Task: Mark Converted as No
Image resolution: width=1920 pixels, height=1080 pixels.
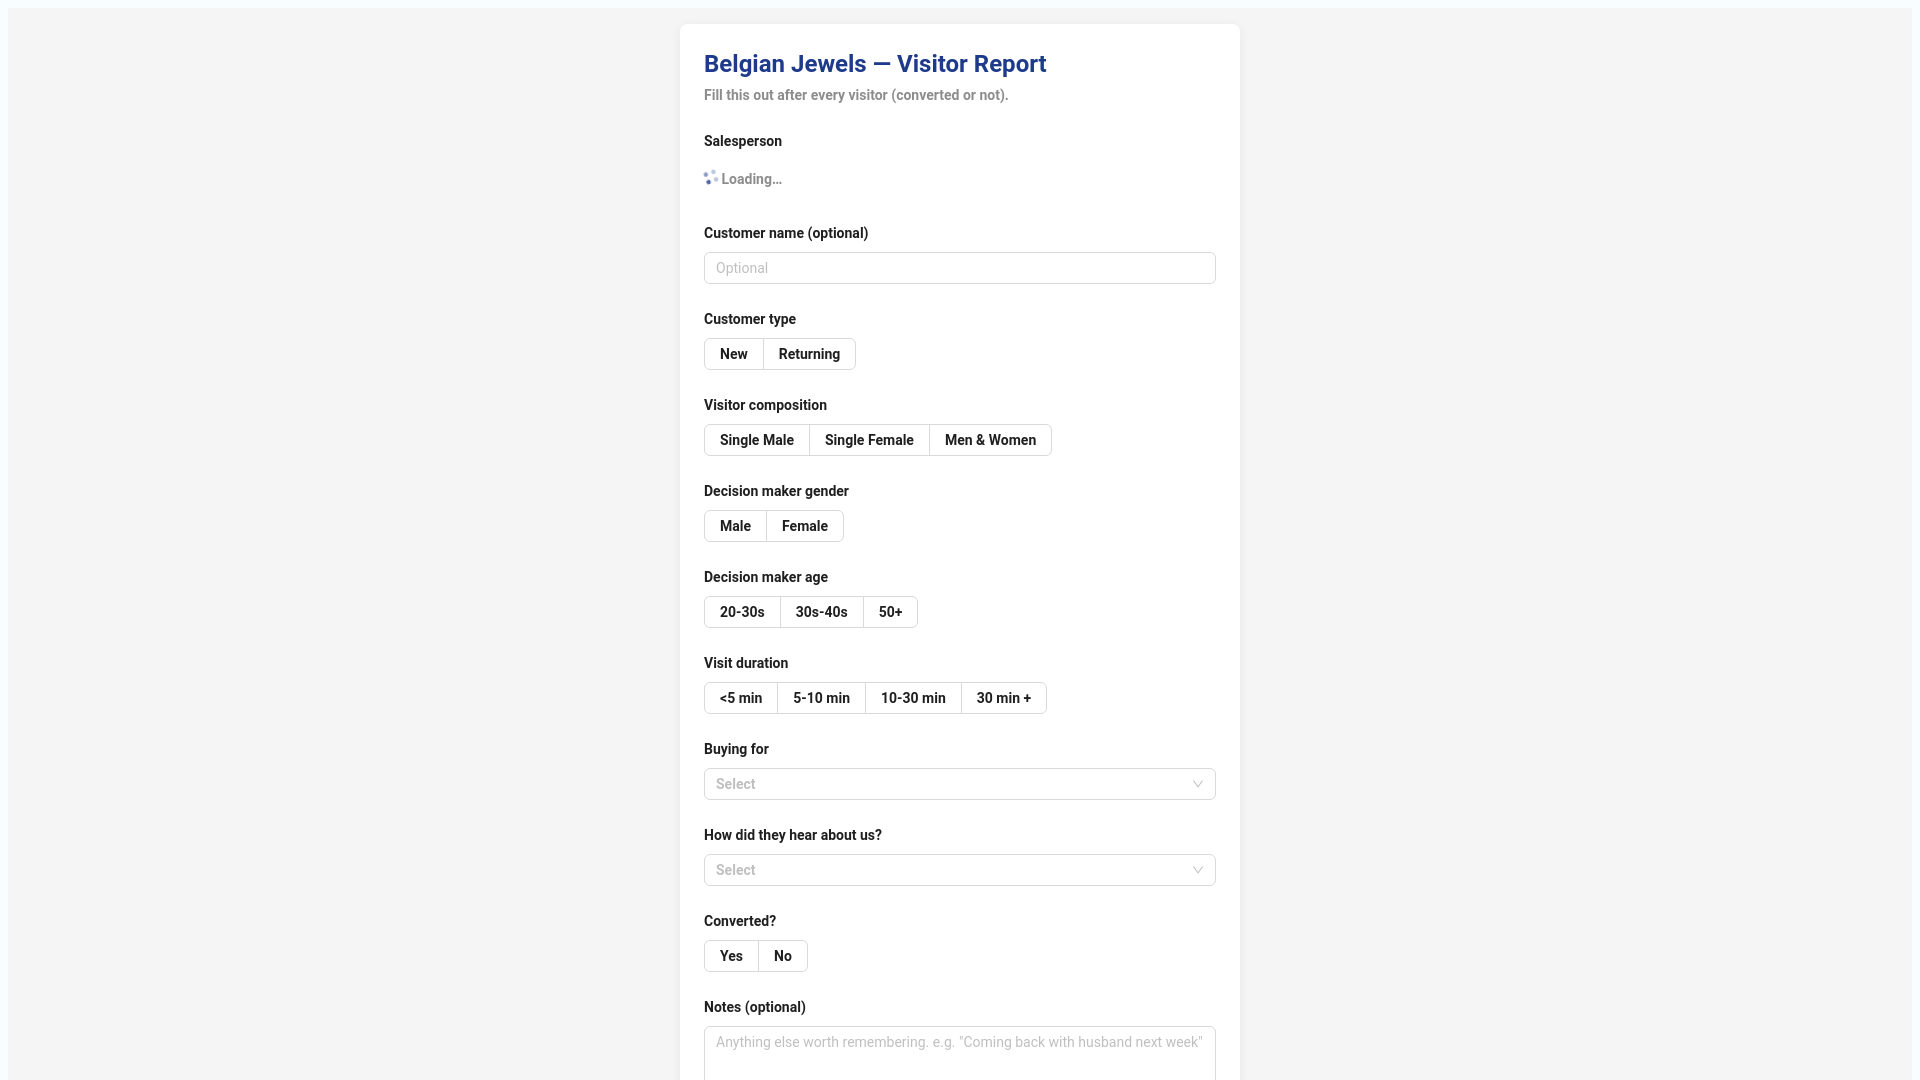Action: pos(783,956)
